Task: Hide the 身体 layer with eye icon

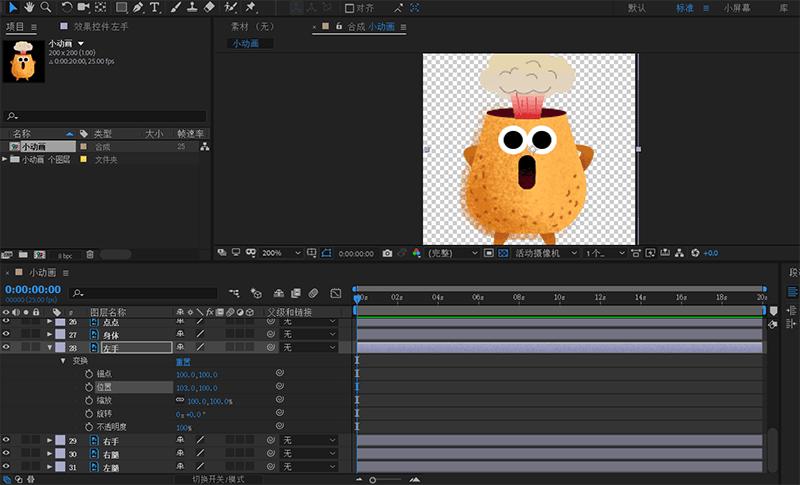Action: point(6,335)
